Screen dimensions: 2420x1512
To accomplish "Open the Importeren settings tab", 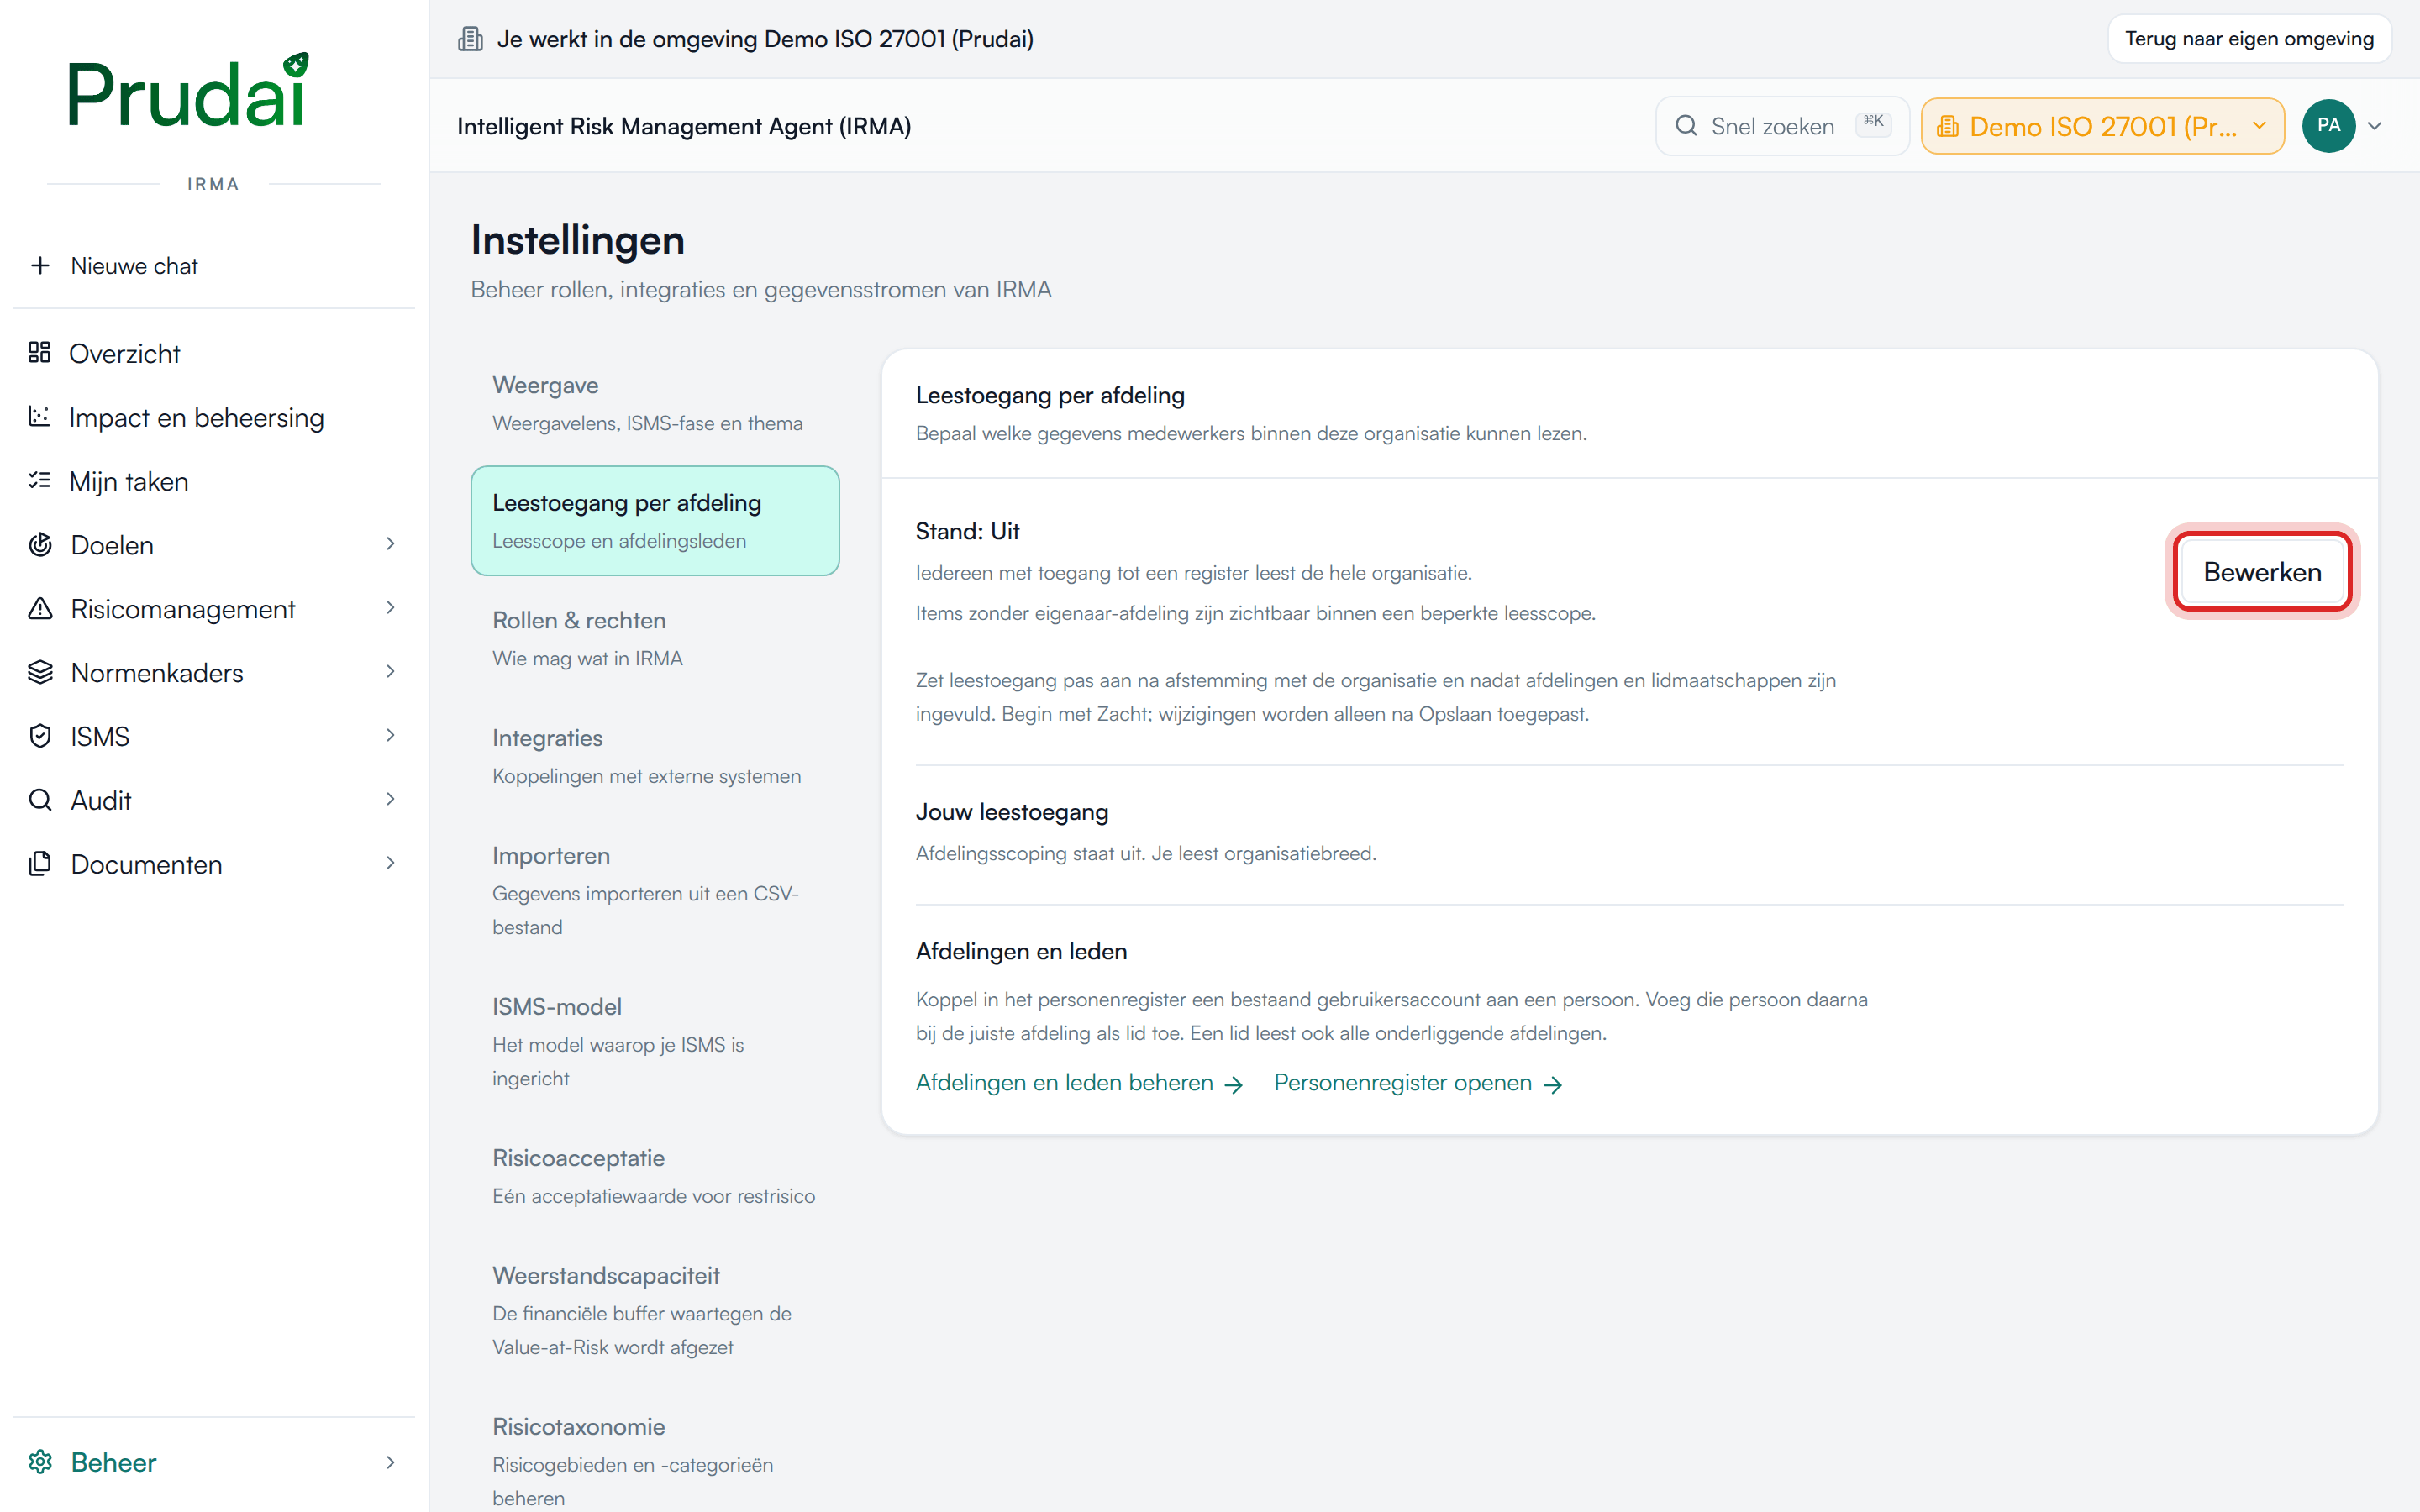I will (x=655, y=890).
